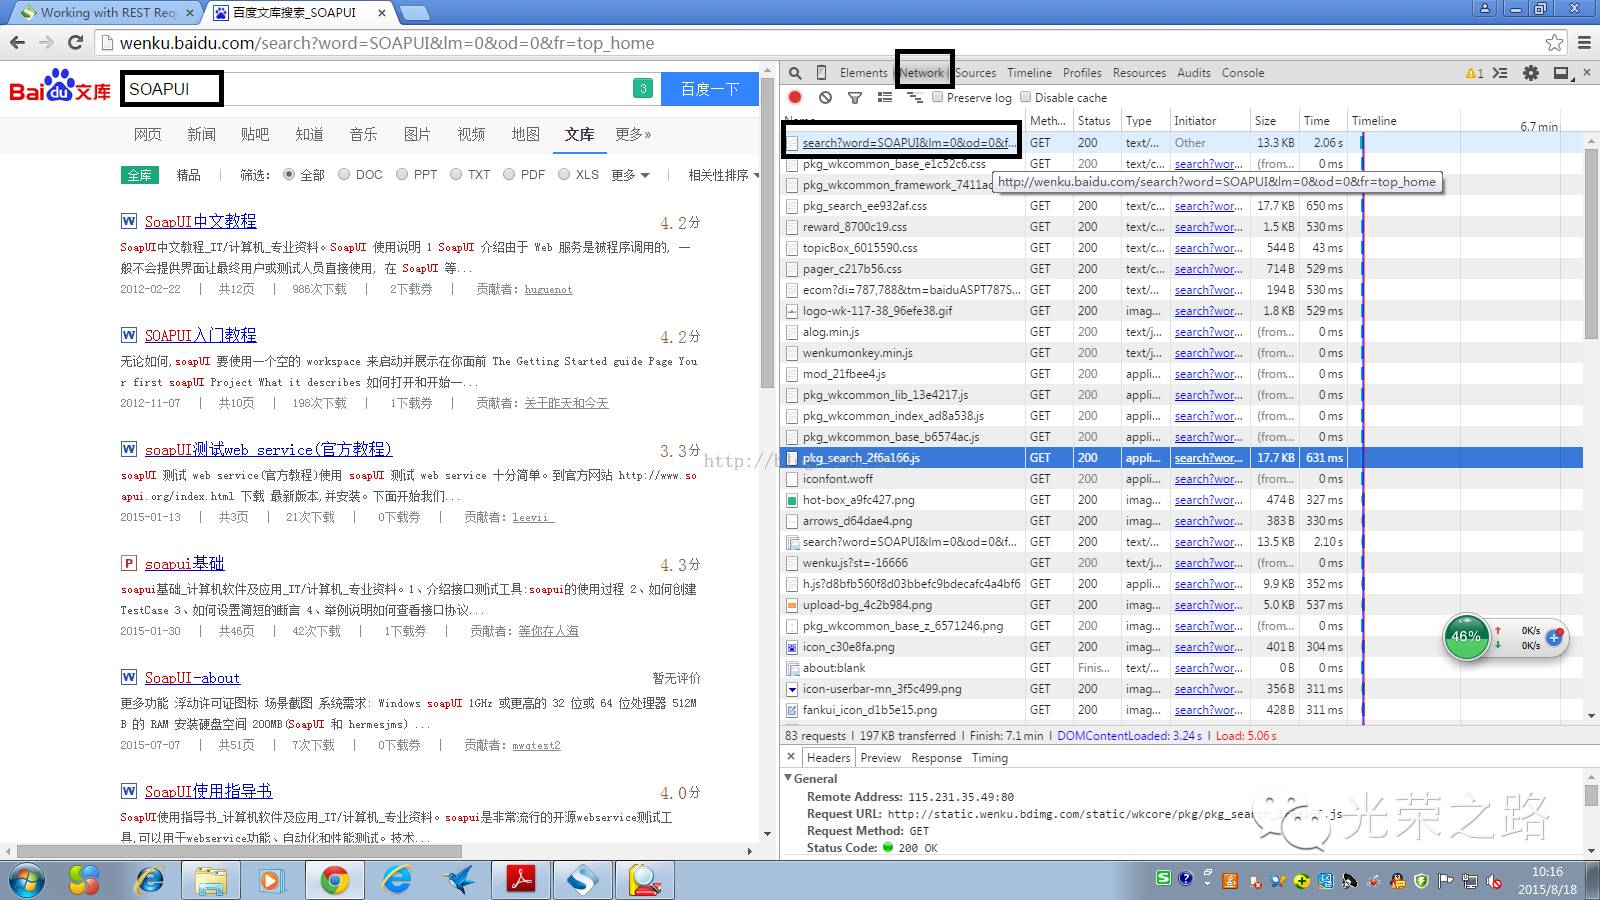The width and height of the screenshot is (1600, 900).
Task: Open the SoapUI中文教程 result
Action: pyautogui.click(x=200, y=221)
